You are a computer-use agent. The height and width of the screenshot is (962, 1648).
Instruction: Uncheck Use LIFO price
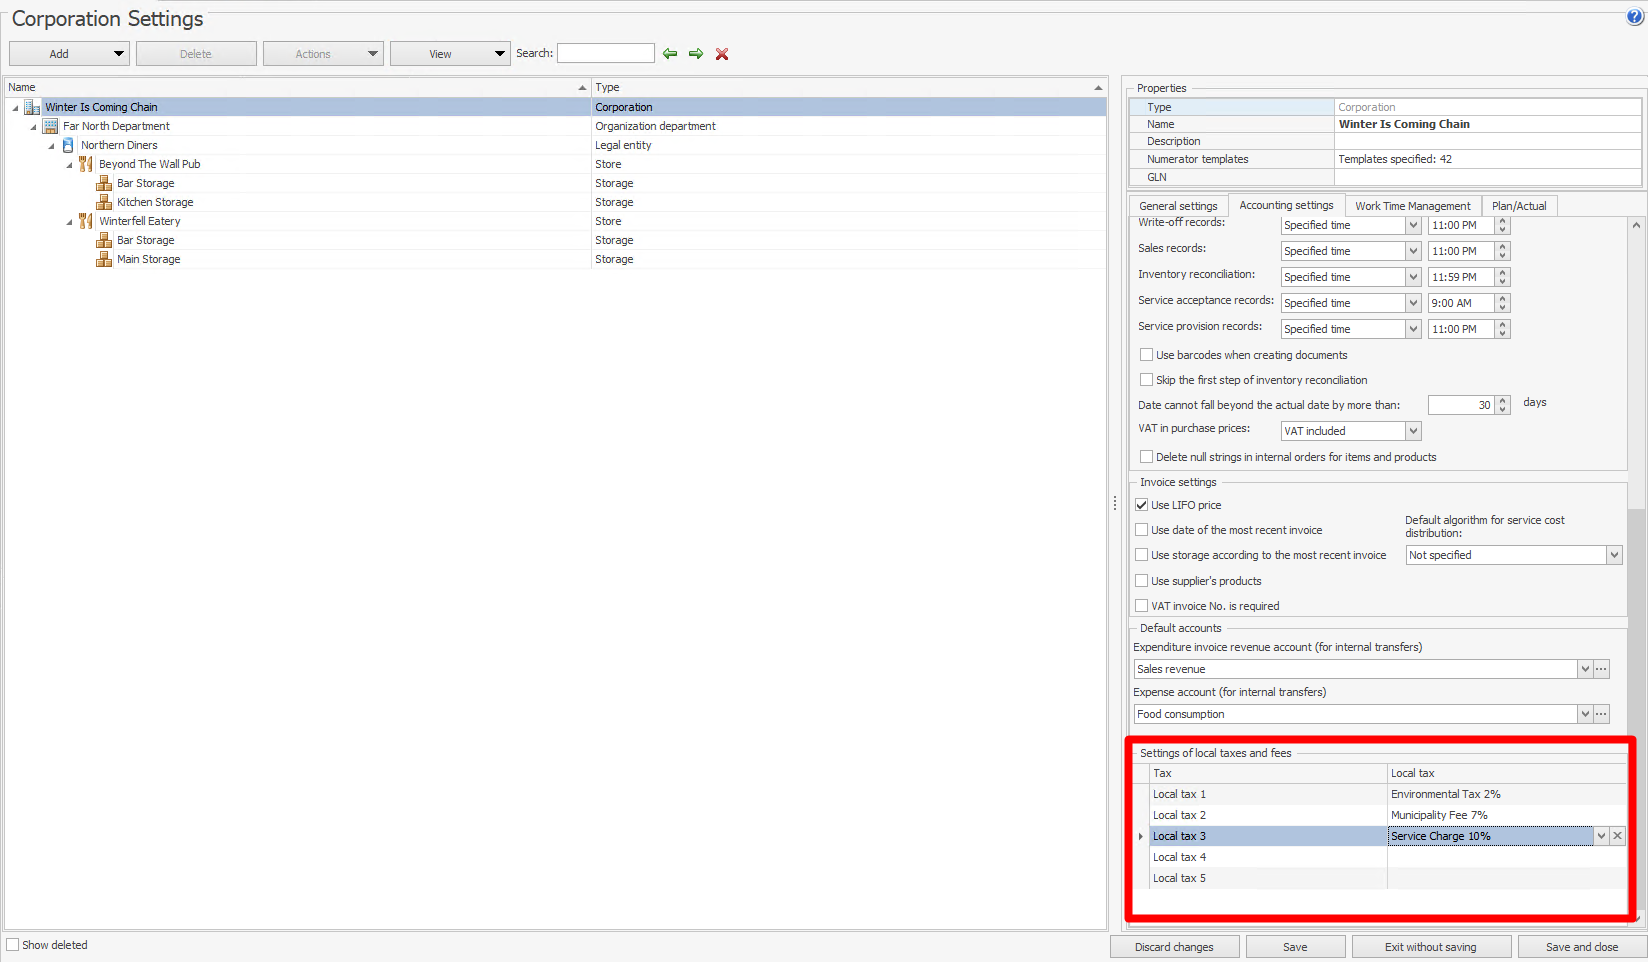pyautogui.click(x=1142, y=505)
